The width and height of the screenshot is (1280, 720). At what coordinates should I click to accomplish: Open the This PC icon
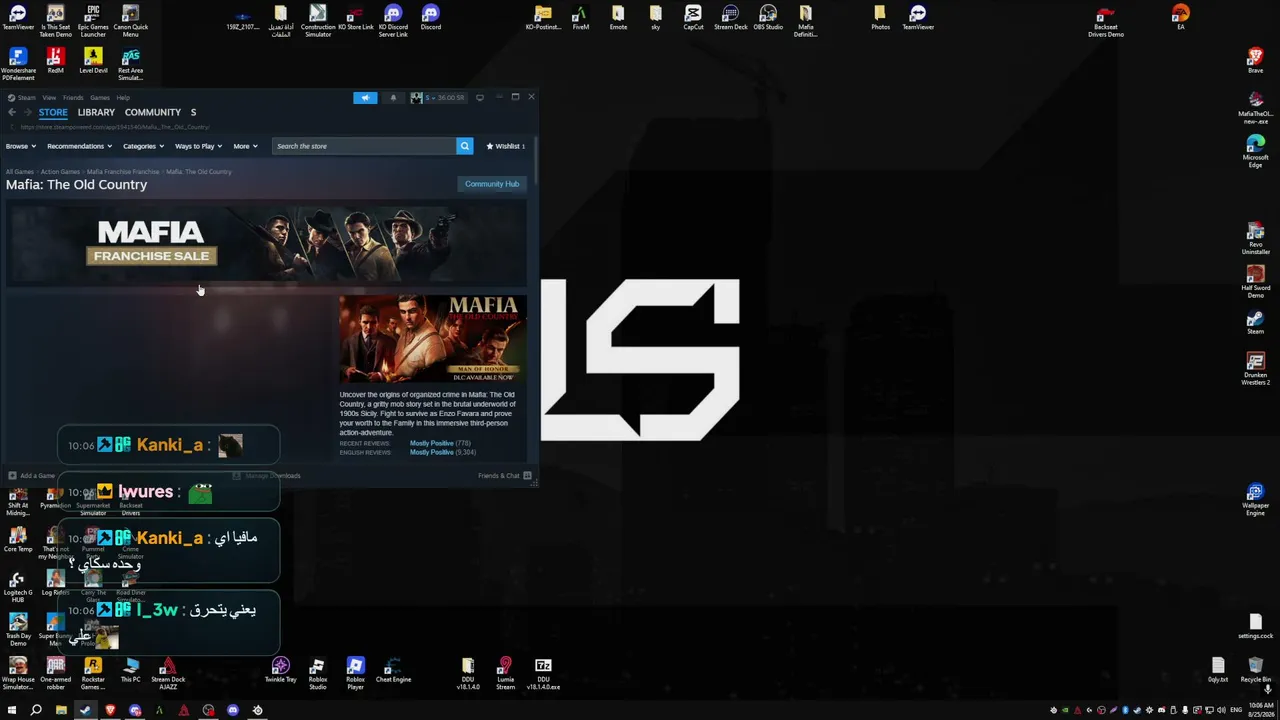click(x=131, y=670)
